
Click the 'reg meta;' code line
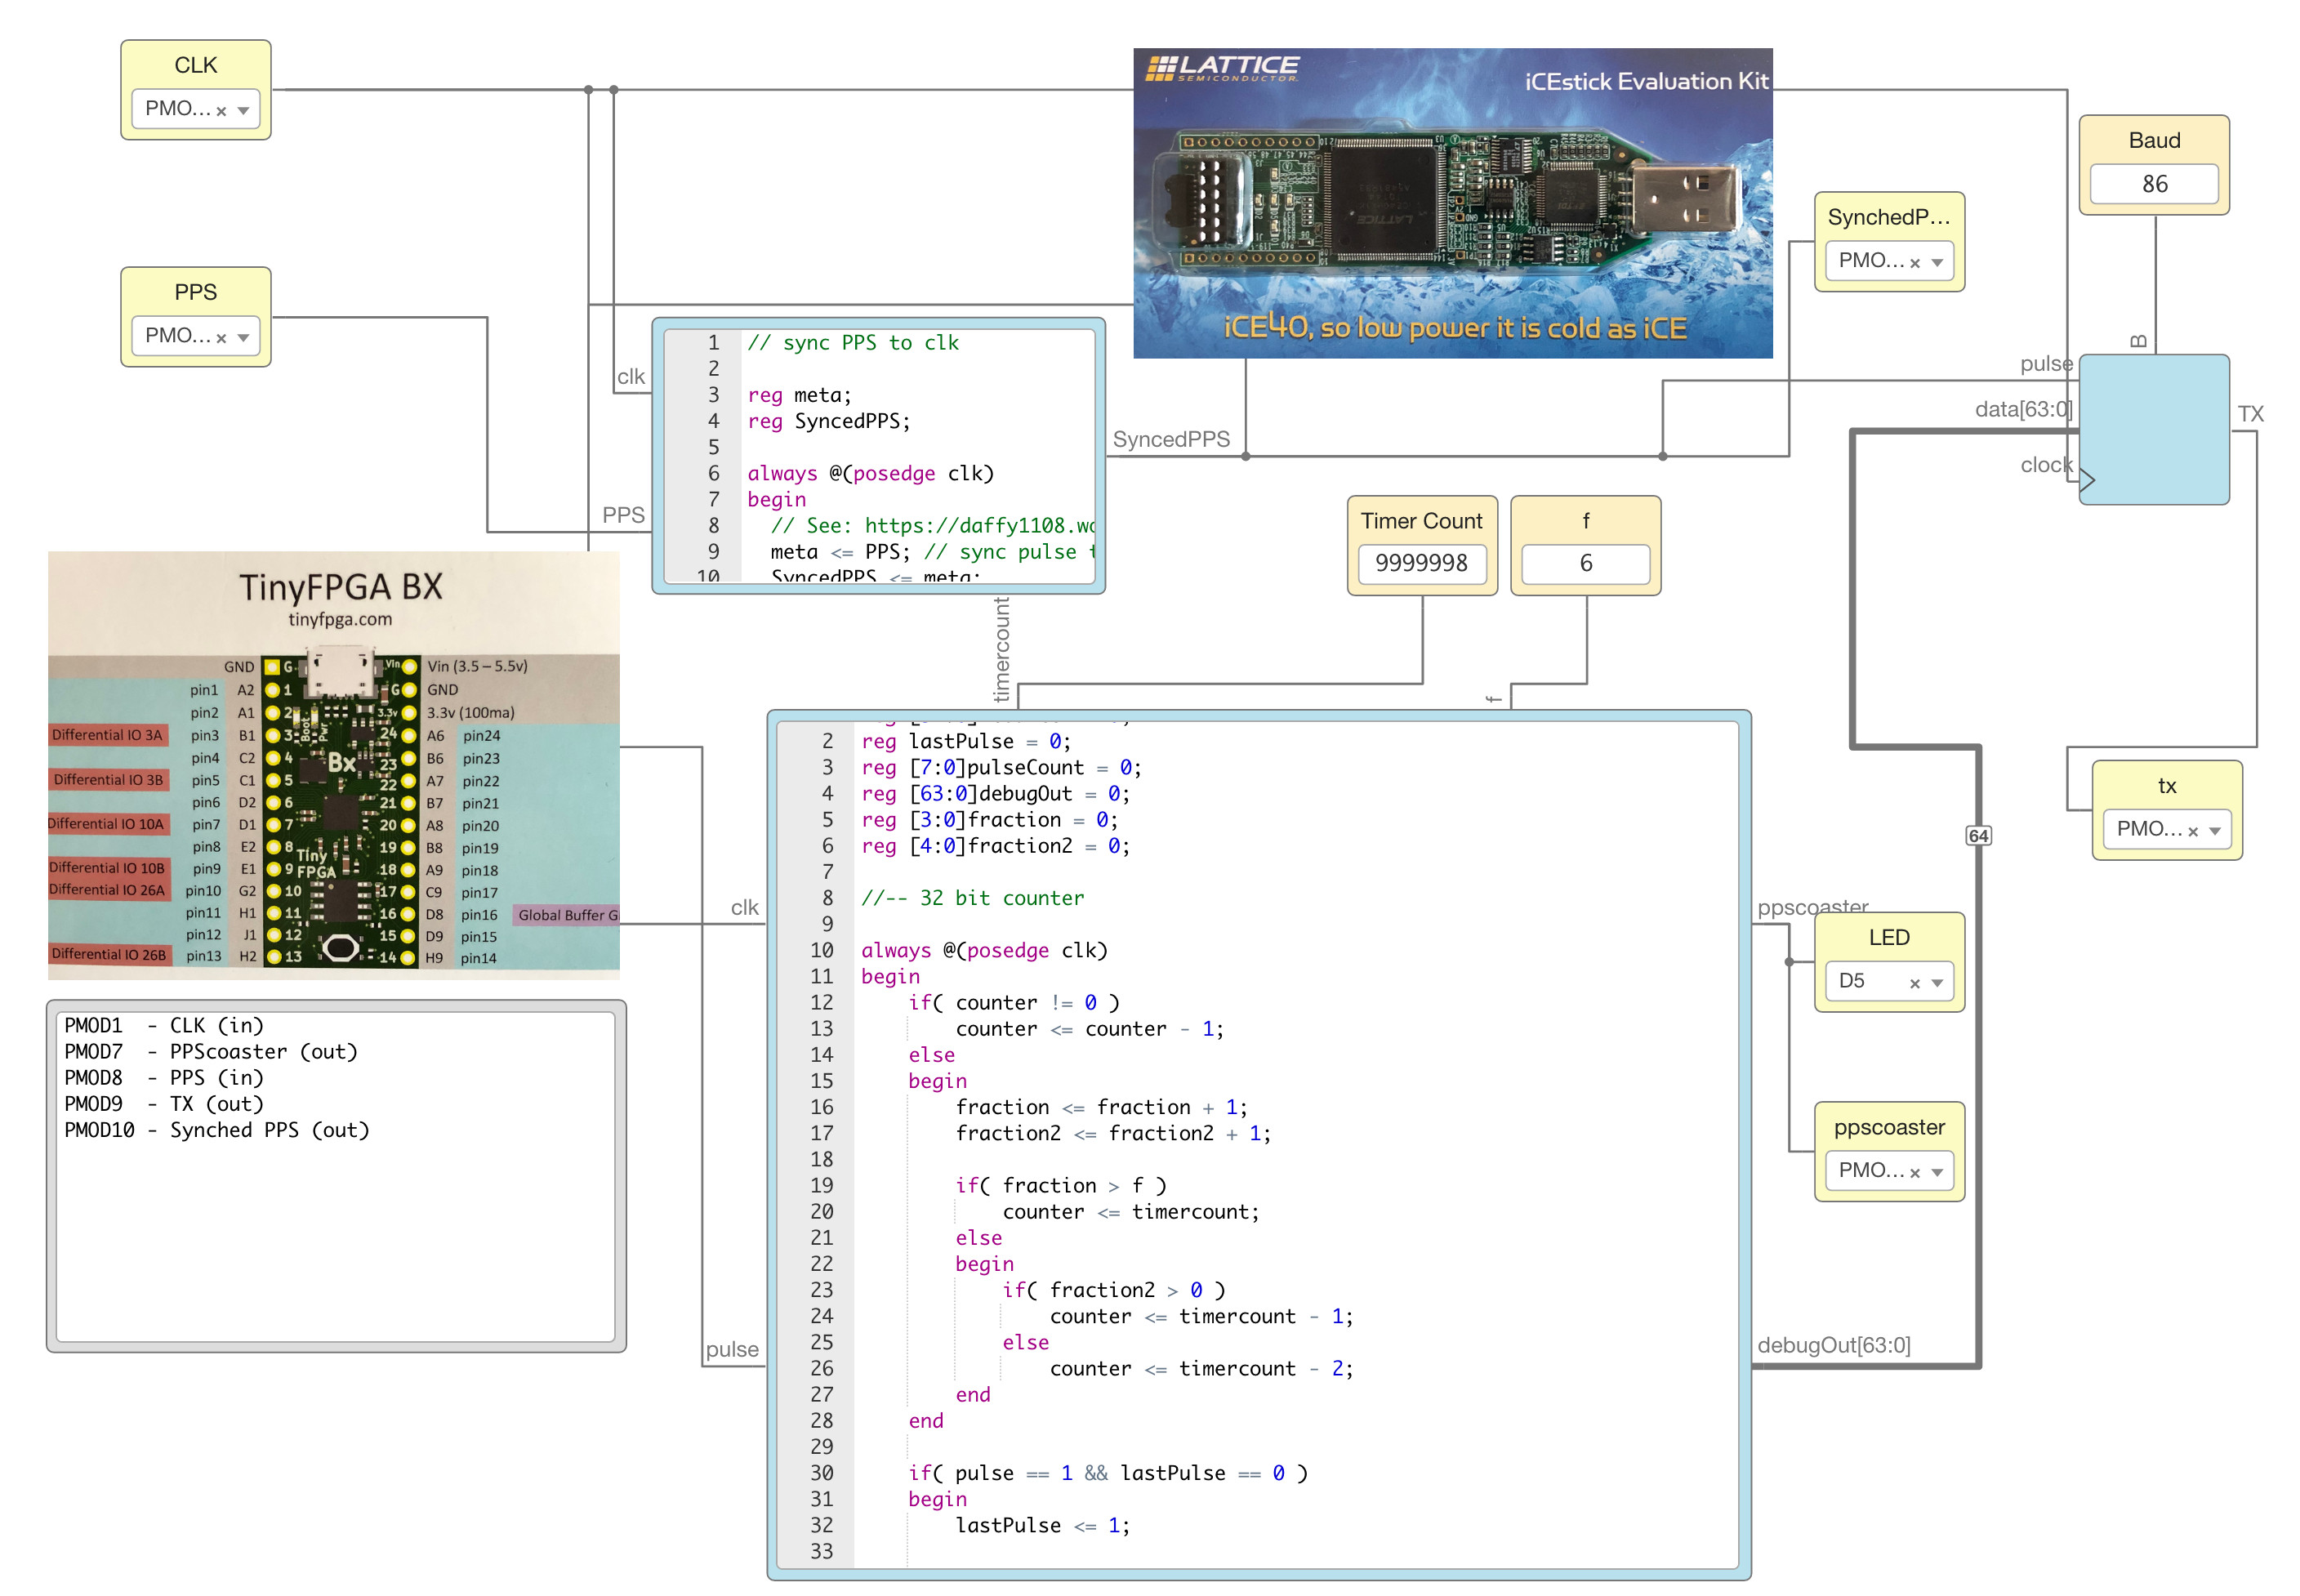point(799,395)
